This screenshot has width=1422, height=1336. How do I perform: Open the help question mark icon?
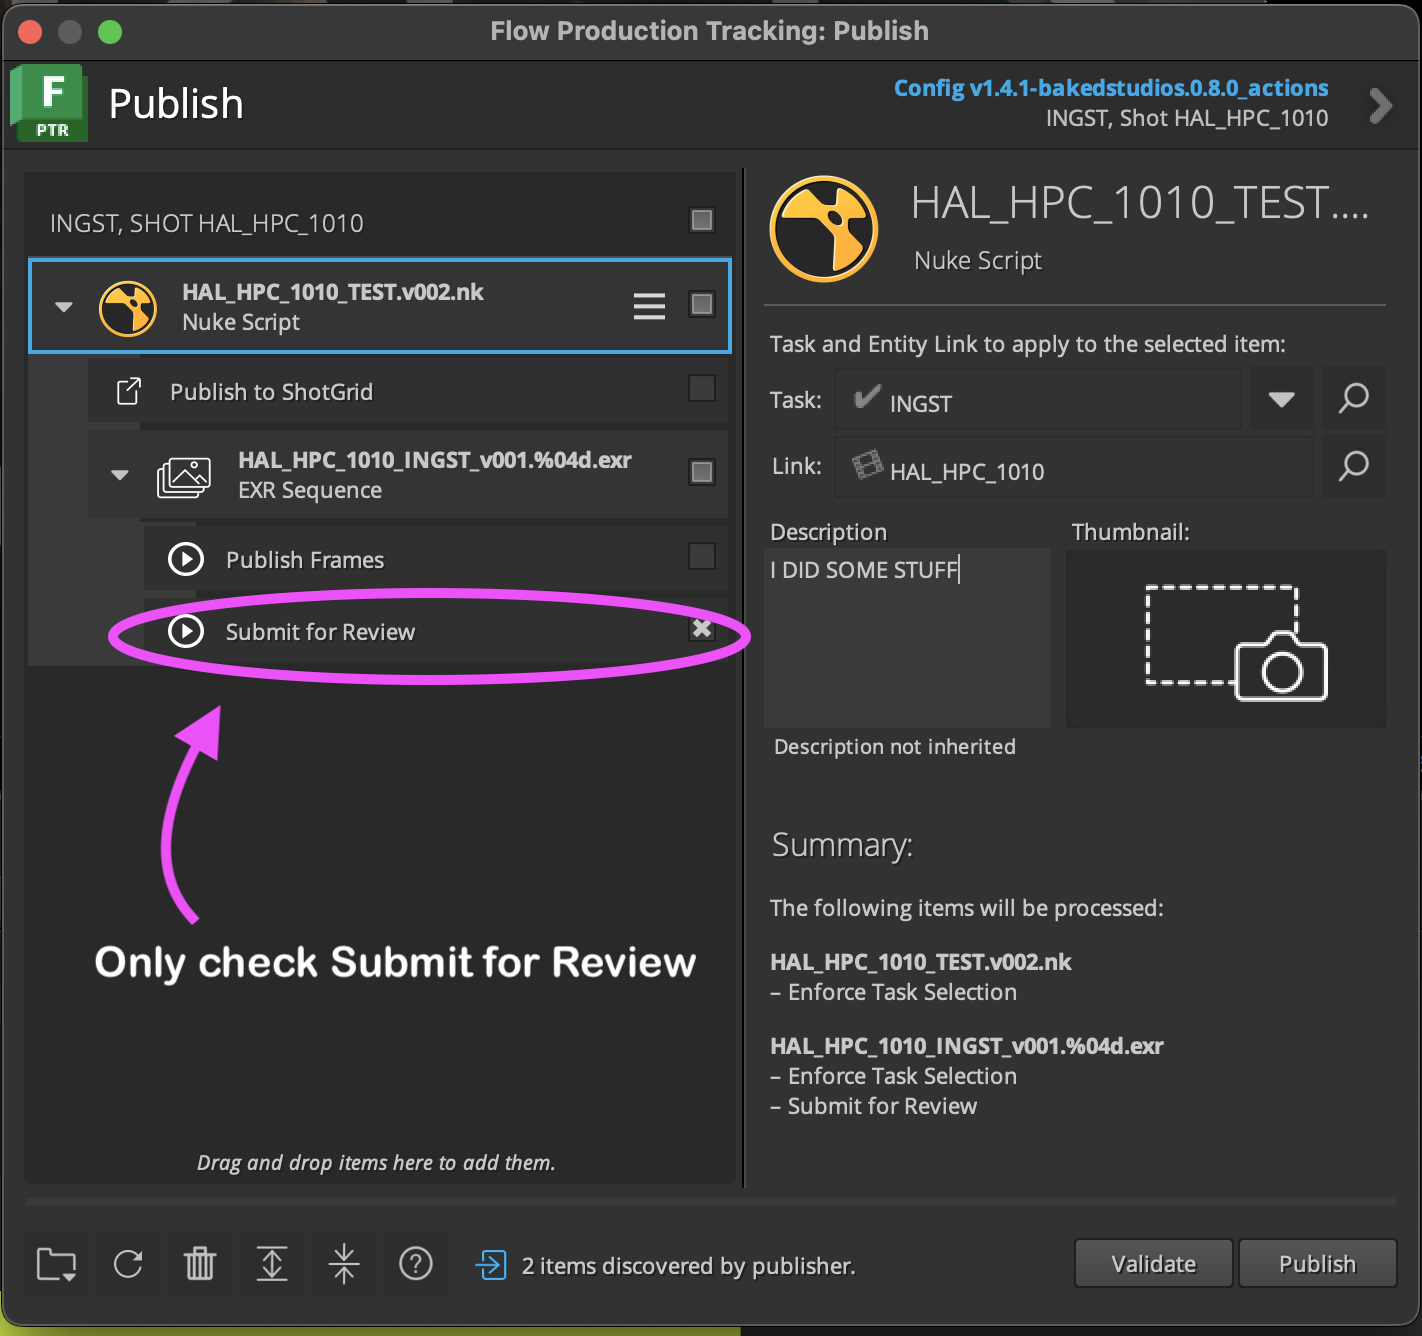pos(416,1263)
